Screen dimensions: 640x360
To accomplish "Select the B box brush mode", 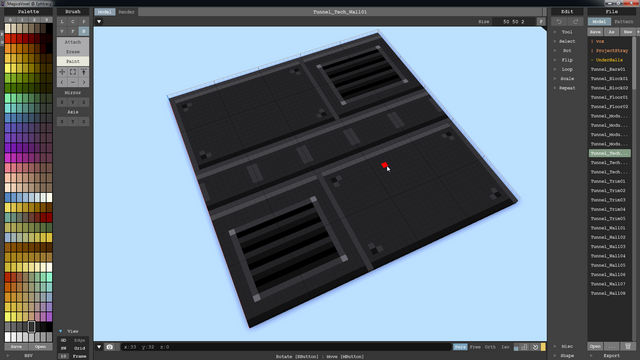I will [84, 31].
